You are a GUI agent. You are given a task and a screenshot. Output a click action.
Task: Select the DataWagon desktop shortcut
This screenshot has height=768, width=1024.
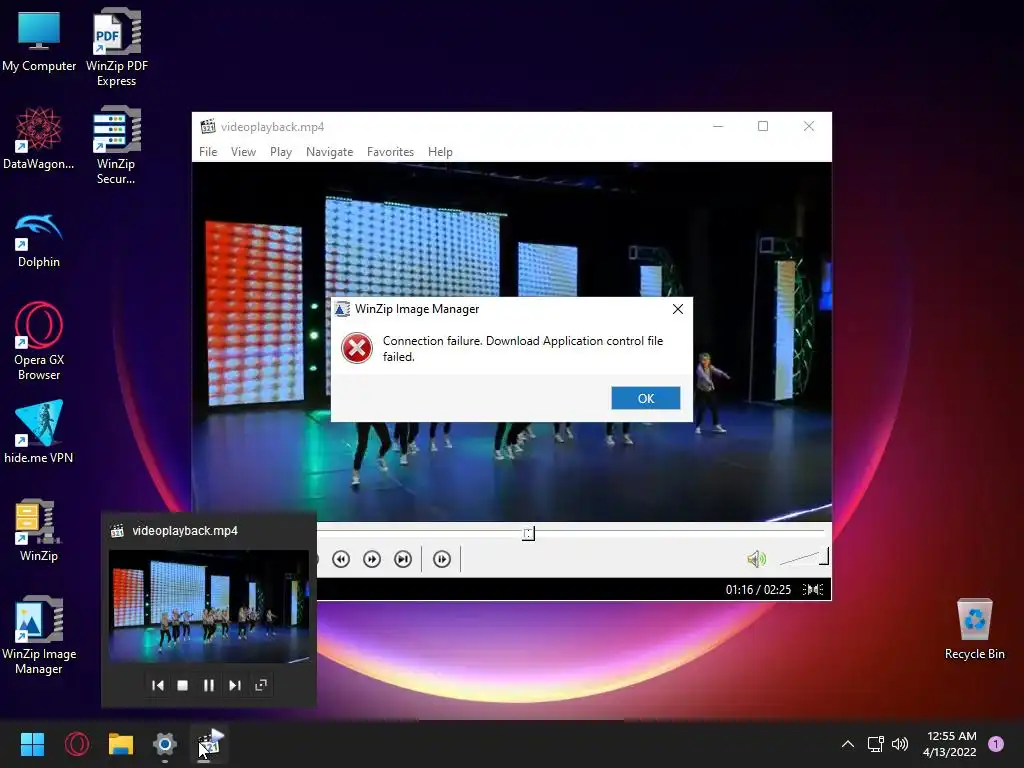(39, 138)
